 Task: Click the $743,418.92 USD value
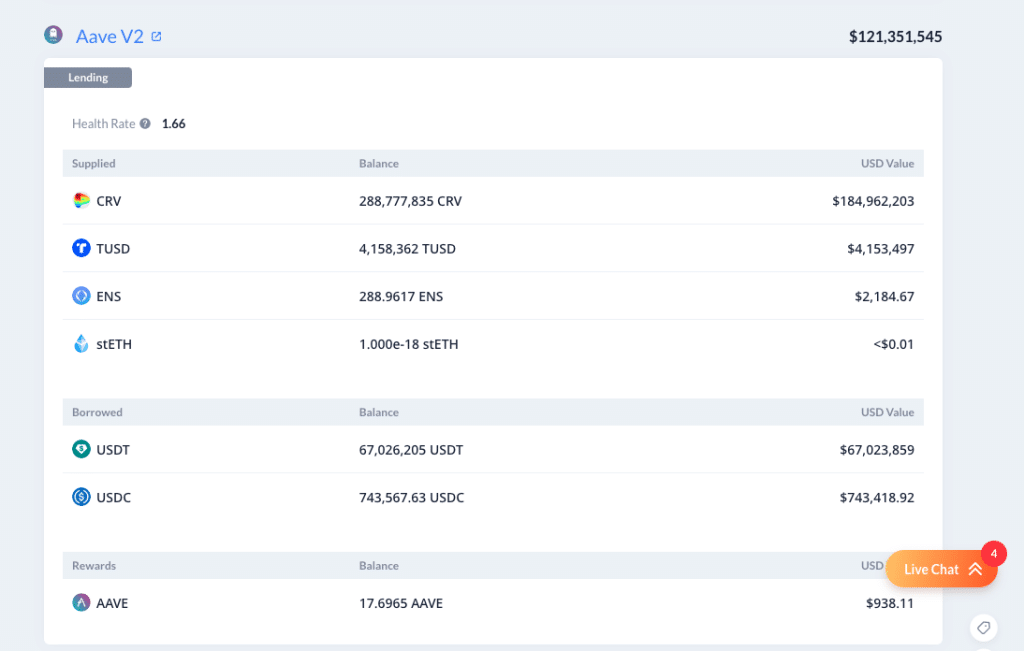point(877,498)
